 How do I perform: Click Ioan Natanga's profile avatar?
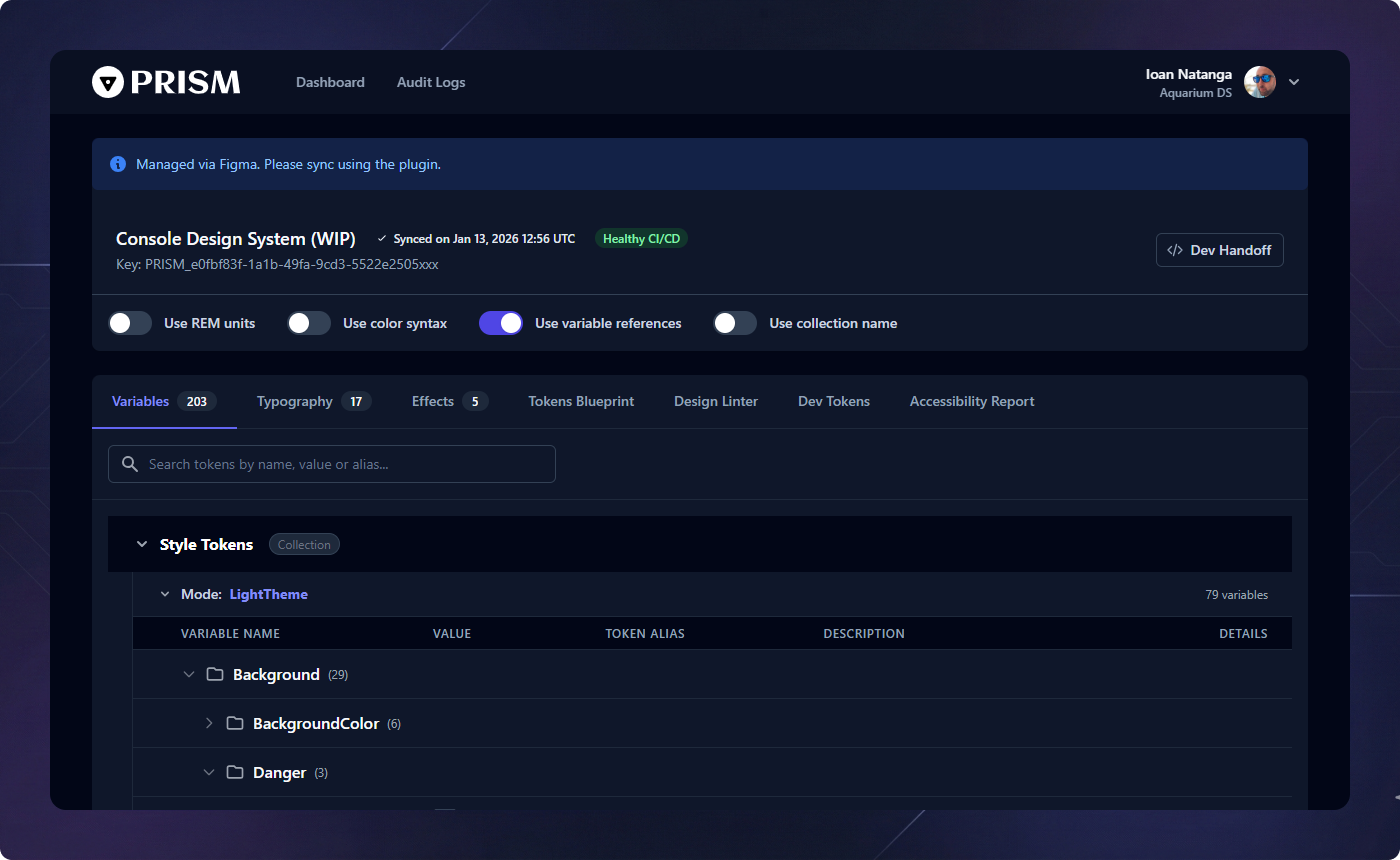point(1259,82)
